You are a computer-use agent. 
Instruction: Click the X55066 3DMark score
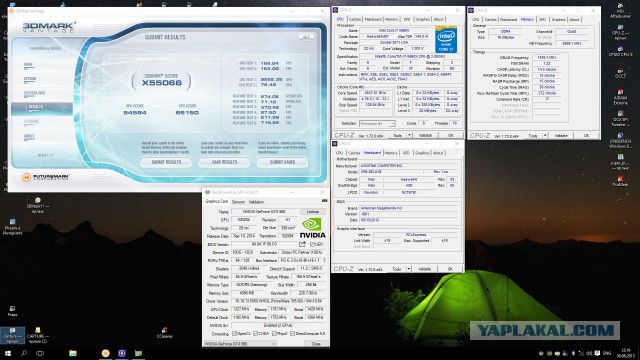coord(161,83)
